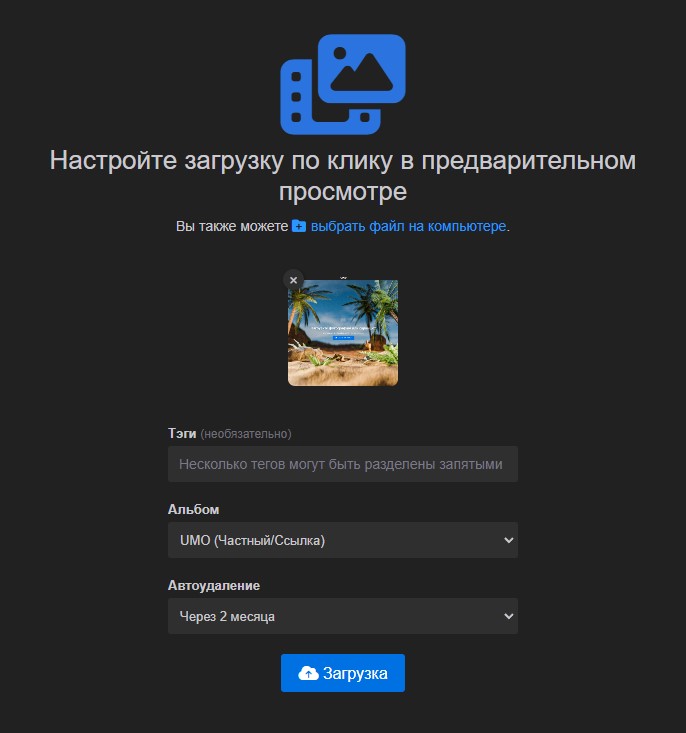This screenshot has width=686, height=733.
Task: Remove the queued image with the X button
Action: point(293,280)
